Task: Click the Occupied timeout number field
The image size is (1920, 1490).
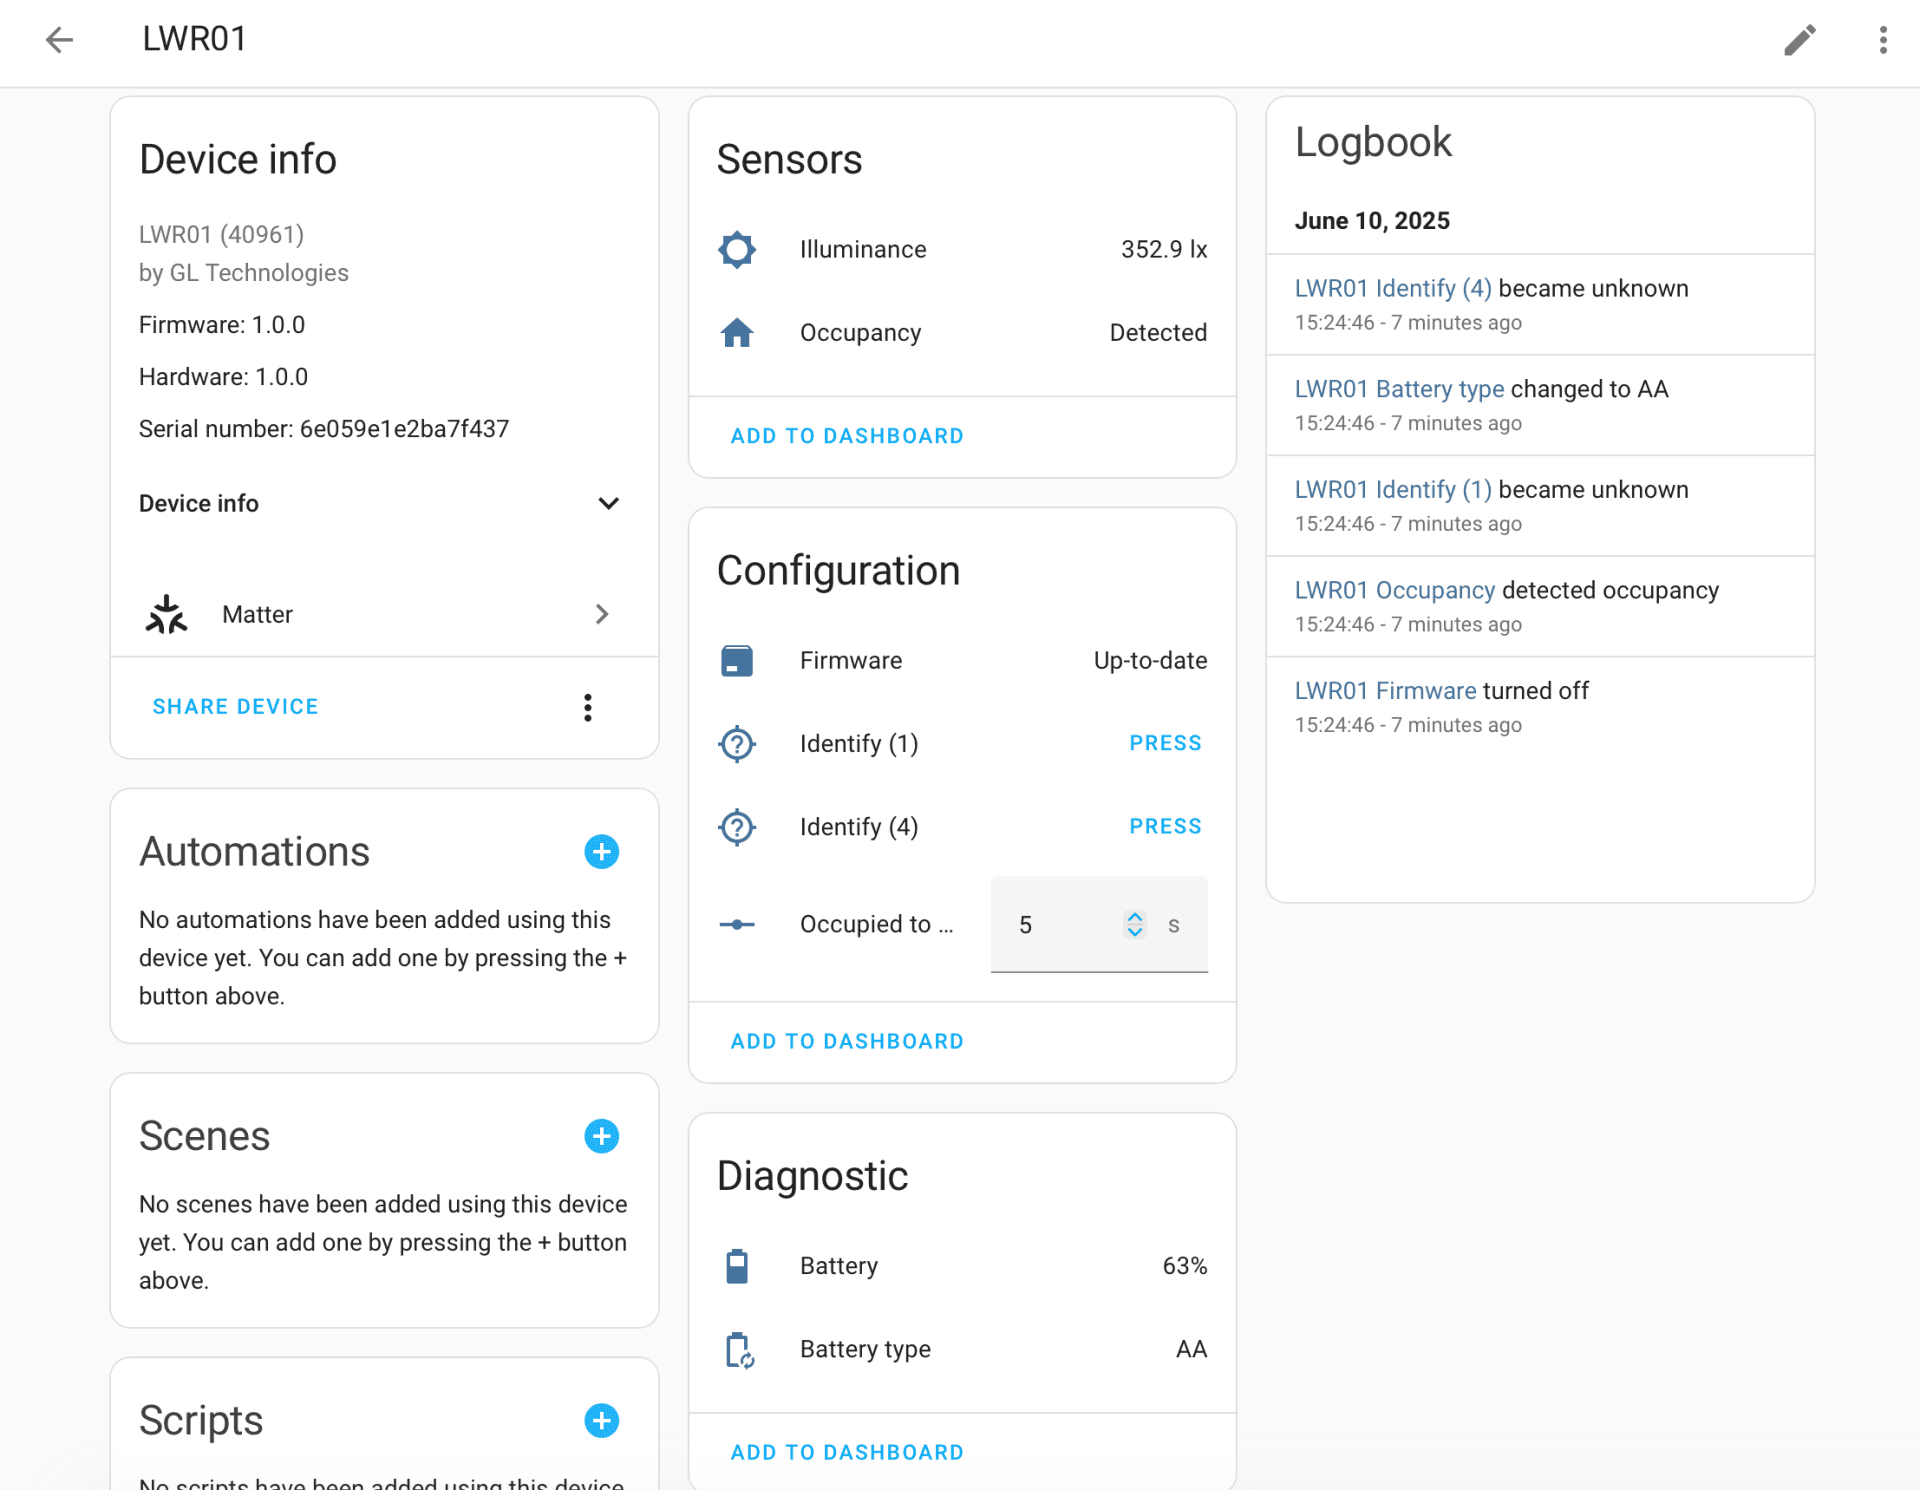Action: (1060, 925)
